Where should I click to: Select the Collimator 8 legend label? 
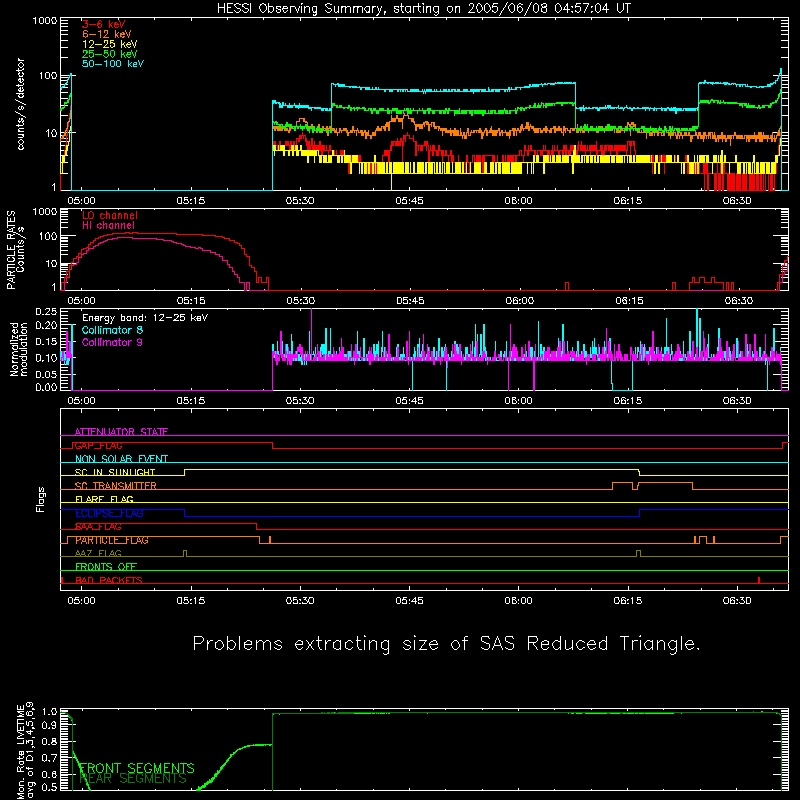pos(112,330)
